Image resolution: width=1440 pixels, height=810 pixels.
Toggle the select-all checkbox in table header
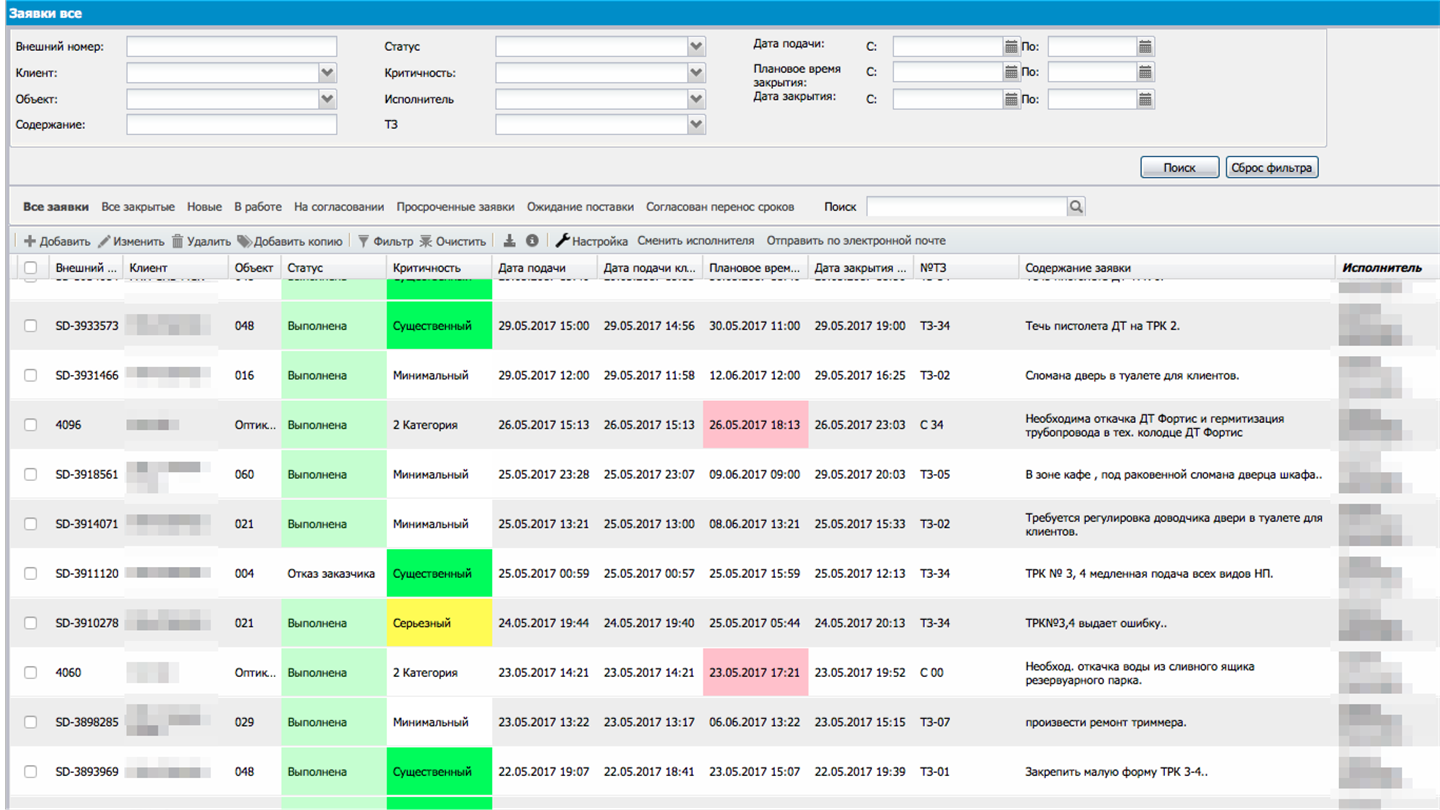(x=30, y=268)
